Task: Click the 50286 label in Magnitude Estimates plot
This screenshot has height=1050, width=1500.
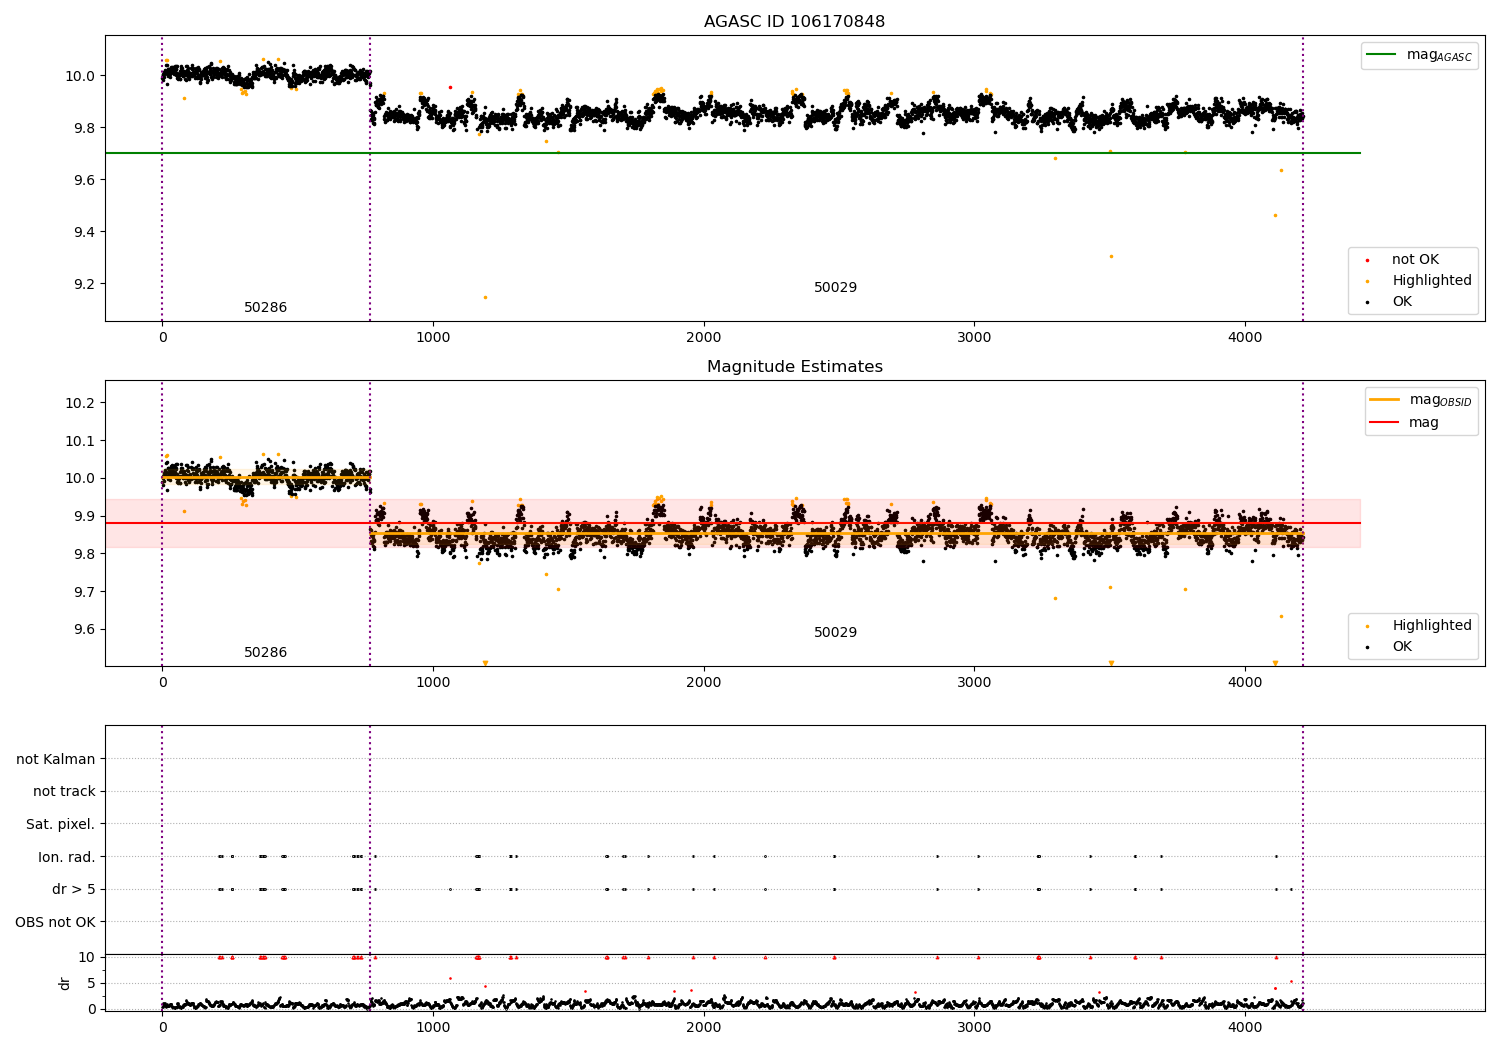Action: click(x=265, y=652)
